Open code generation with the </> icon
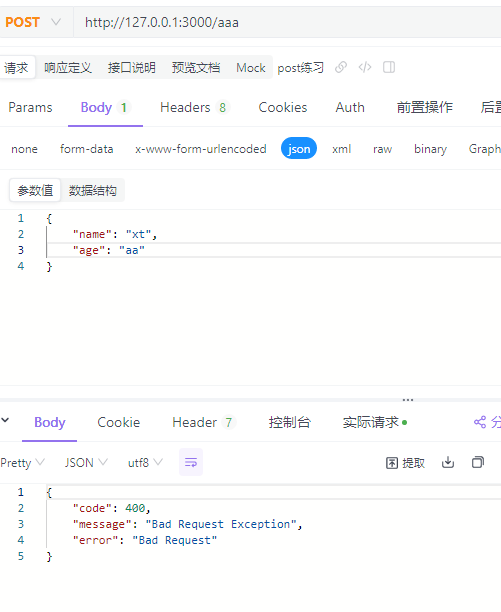This screenshot has width=501, height=612. [365, 68]
